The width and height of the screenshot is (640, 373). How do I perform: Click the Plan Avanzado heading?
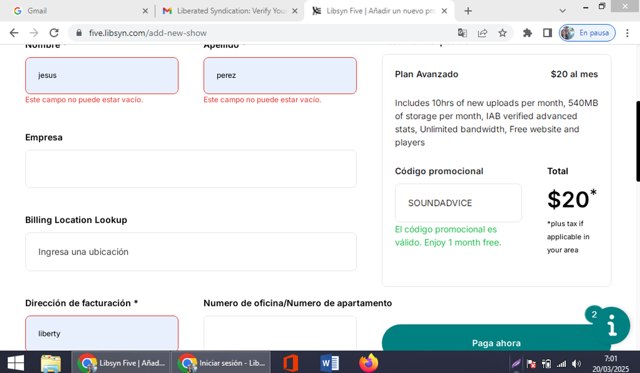click(427, 74)
